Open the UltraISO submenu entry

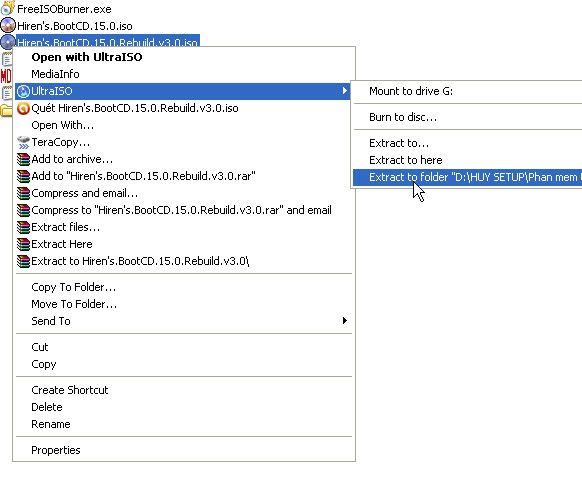[183, 91]
